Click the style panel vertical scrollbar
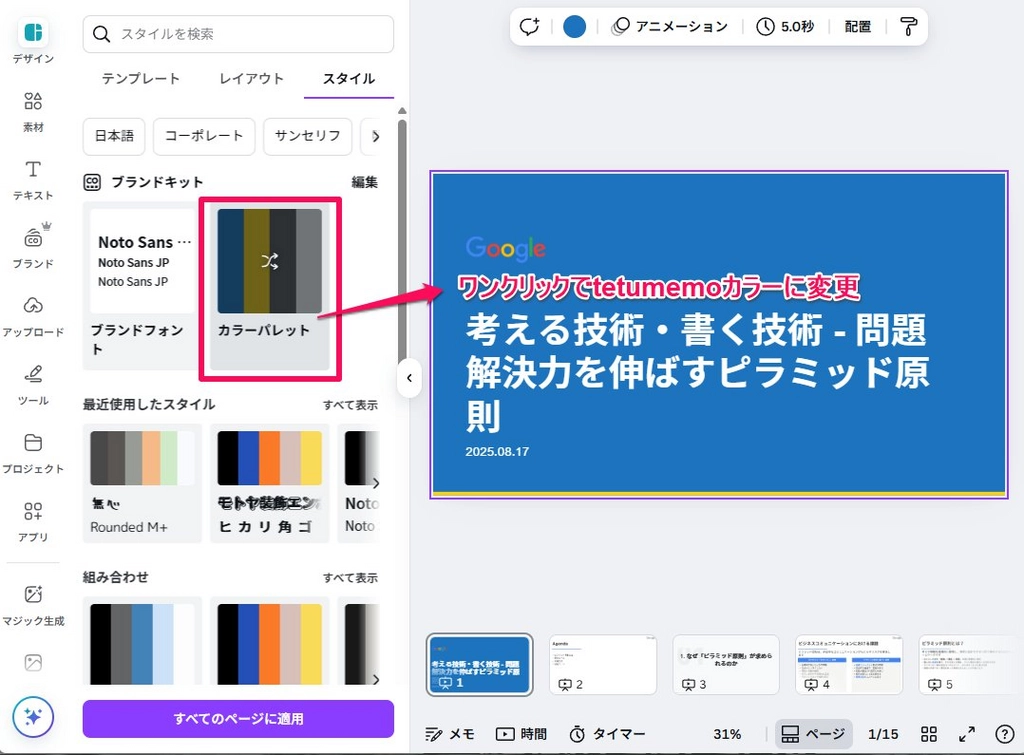This screenshot has width=1024, height=755. [x=402, y=242]
